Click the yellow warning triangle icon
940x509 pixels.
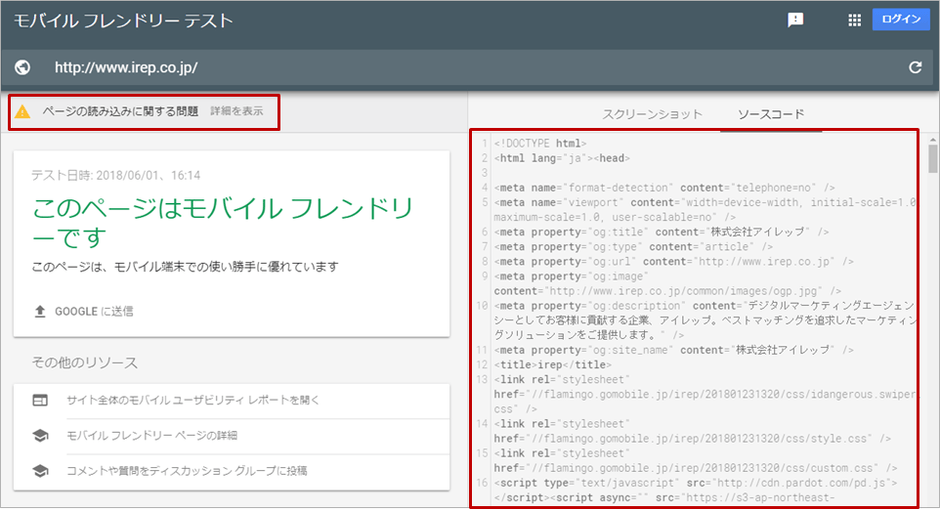coord(23,111)
